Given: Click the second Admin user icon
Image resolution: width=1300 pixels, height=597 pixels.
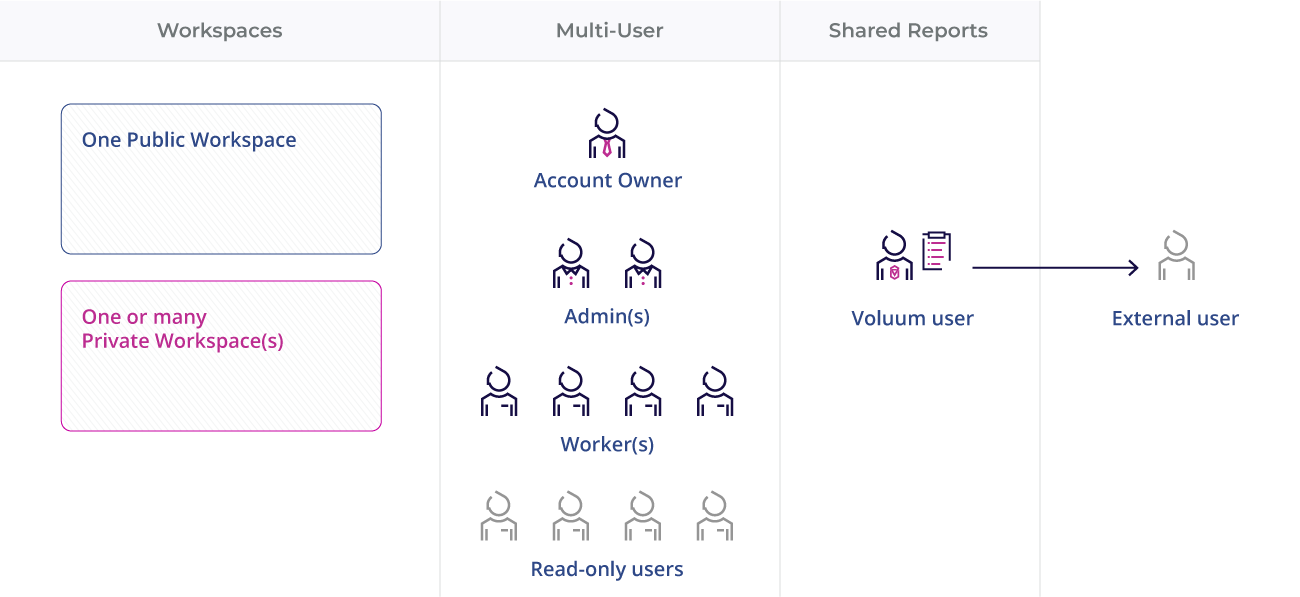Looking at the screenshot, I should click(642, 263).
